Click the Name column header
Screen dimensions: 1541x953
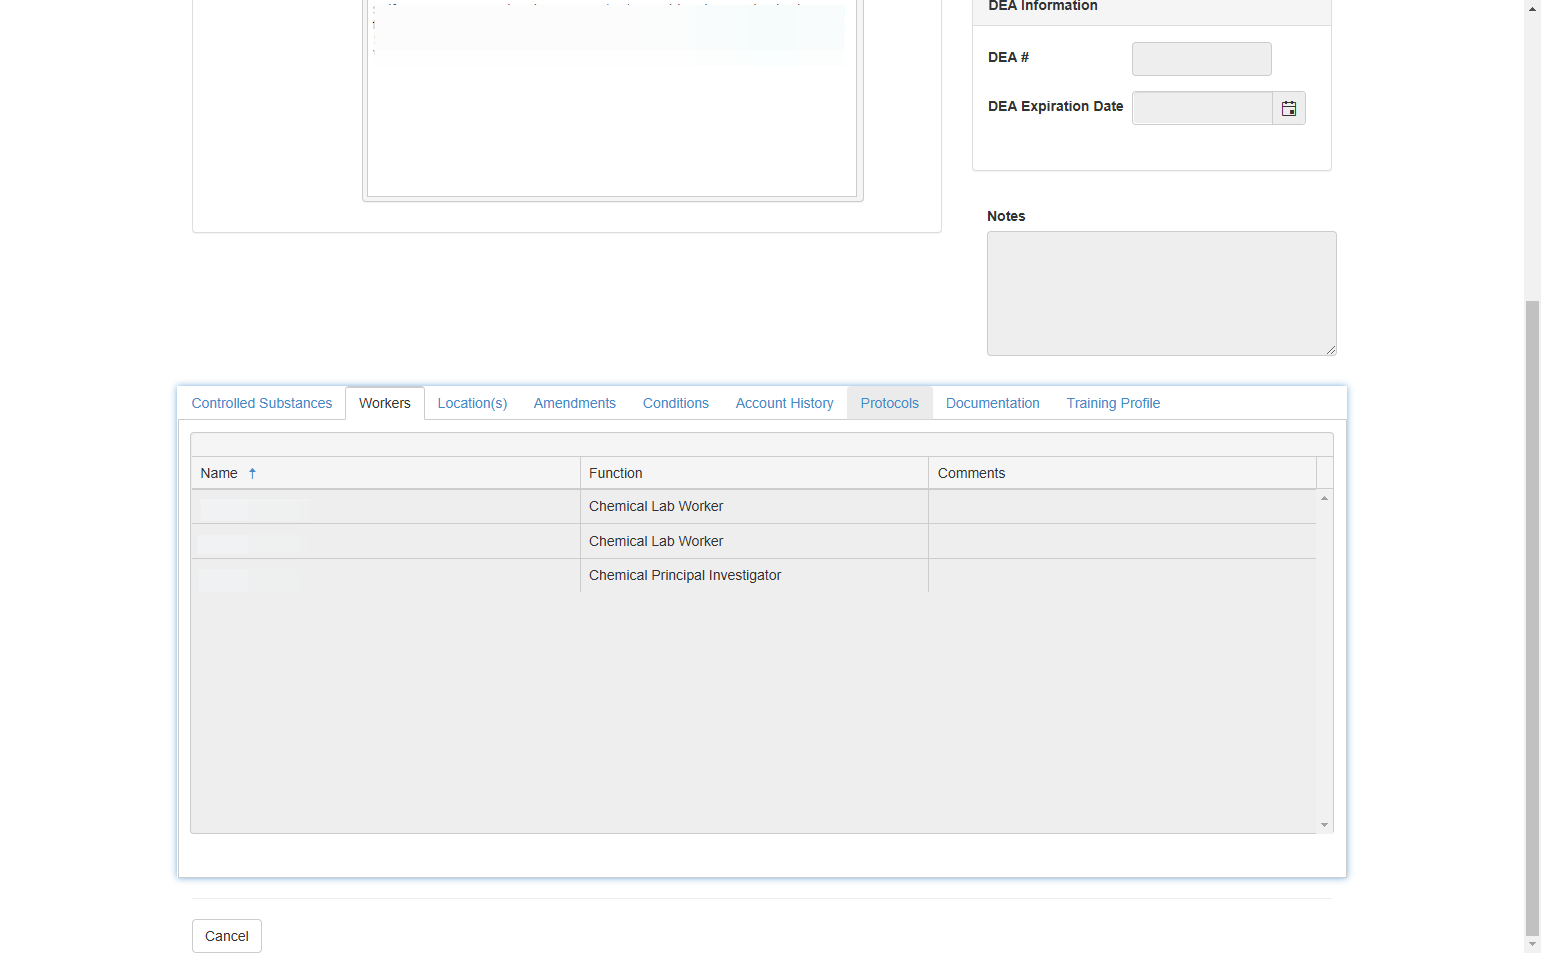(x=385, y=473)
